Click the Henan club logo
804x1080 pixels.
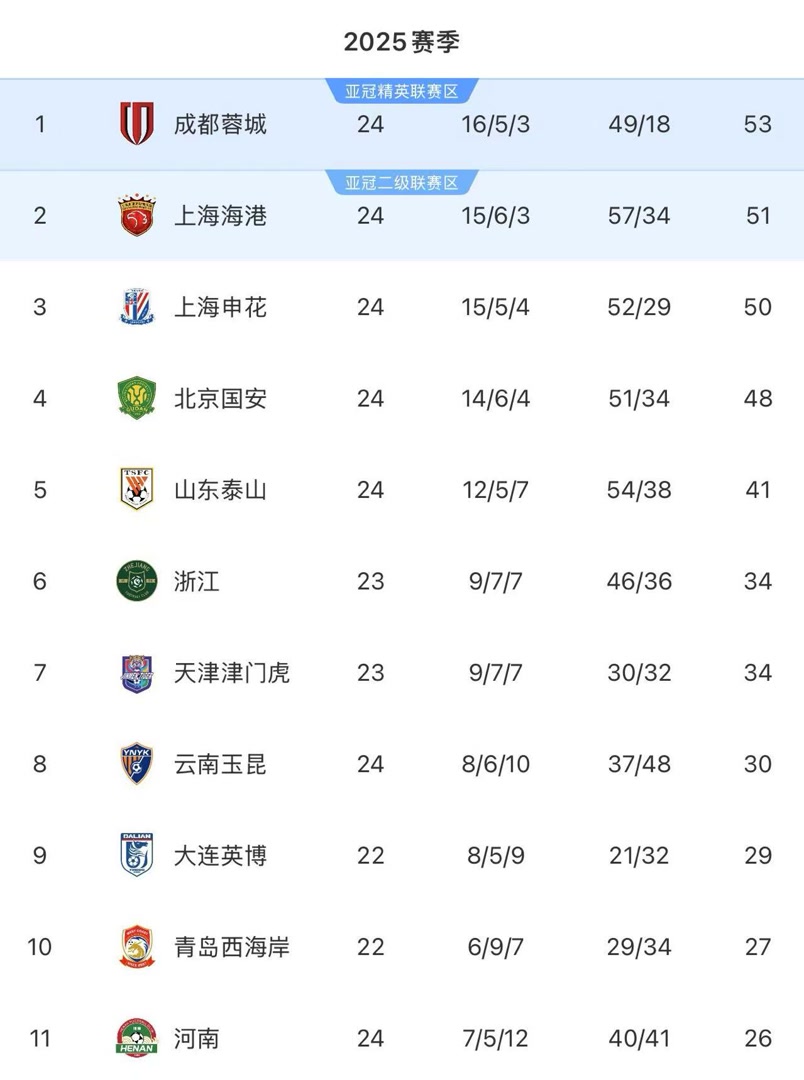coord(135,1039)
